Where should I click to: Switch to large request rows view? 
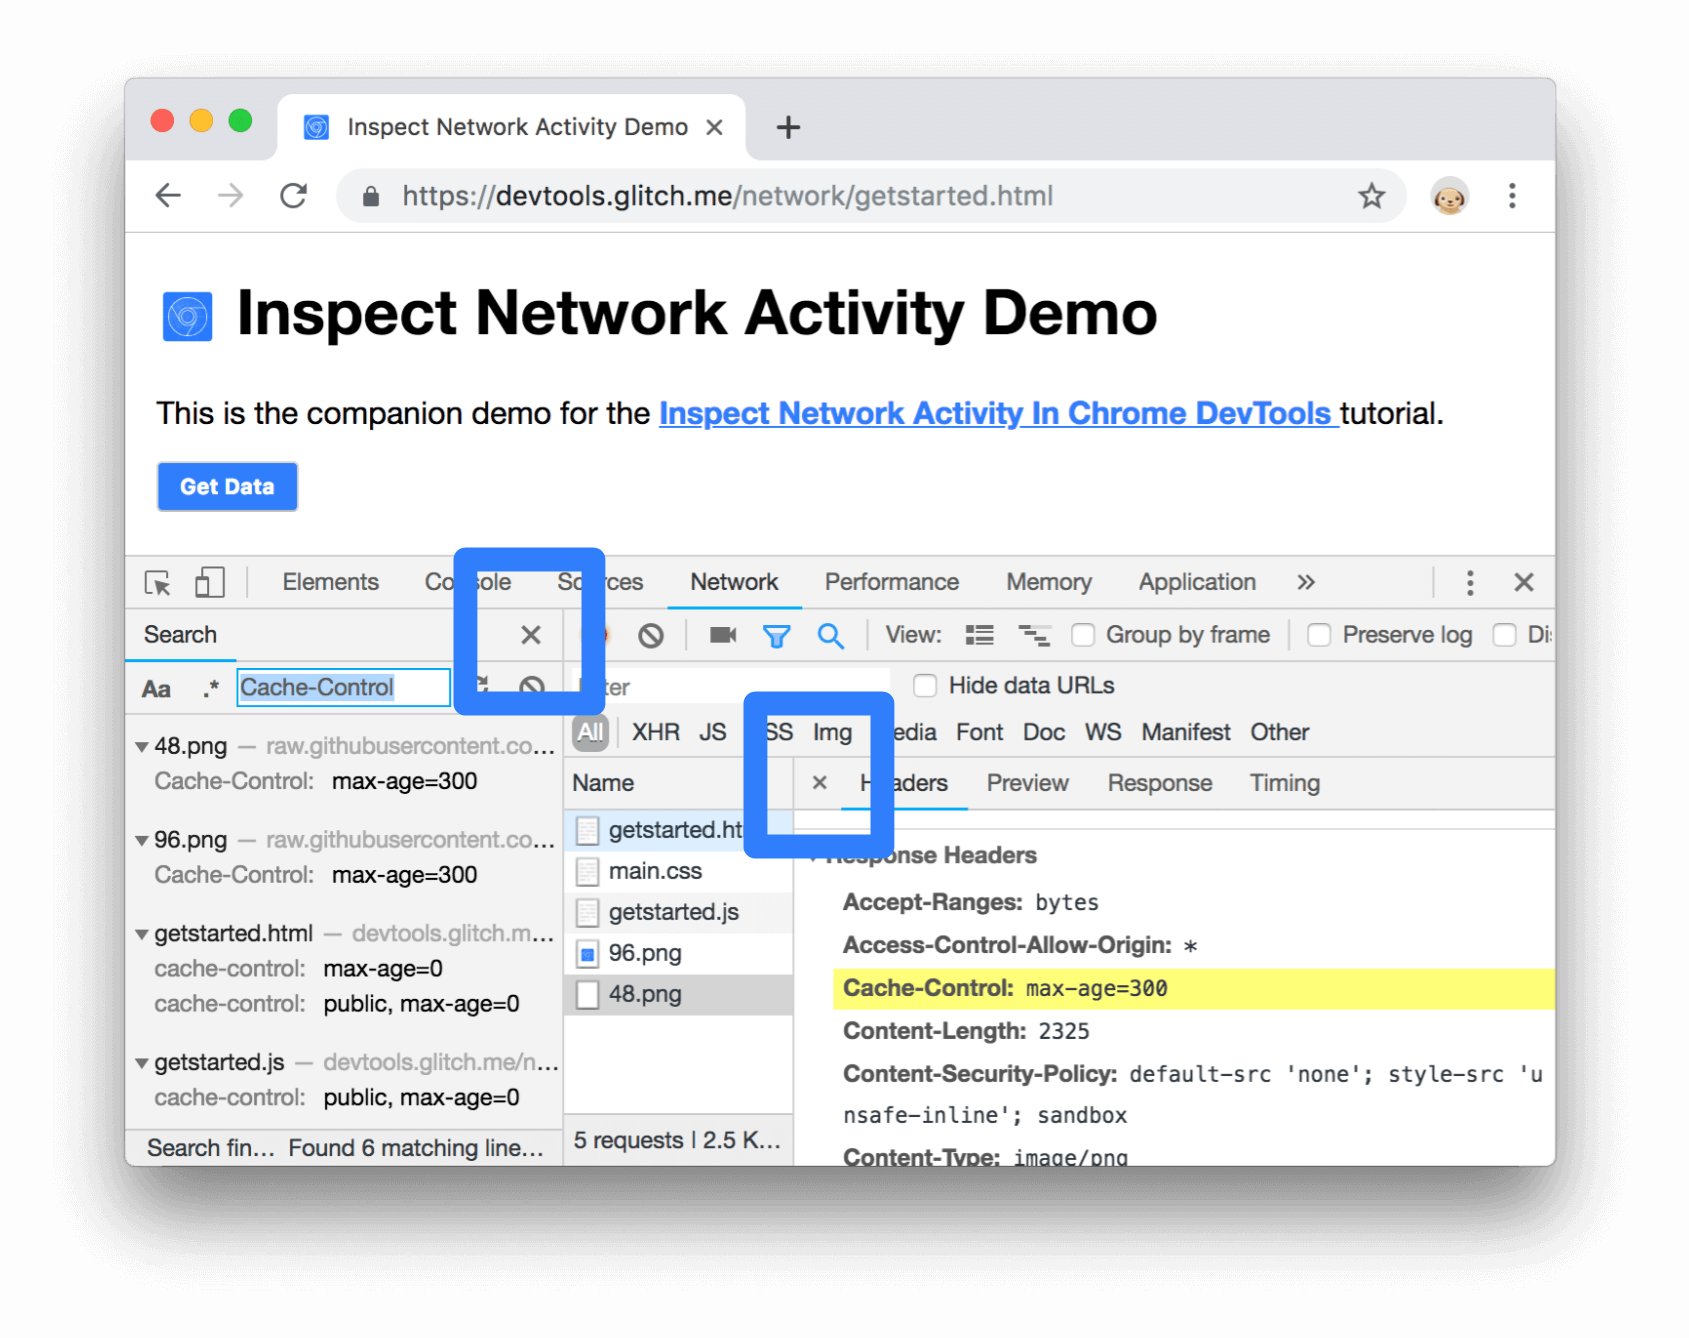pos(979,635)
